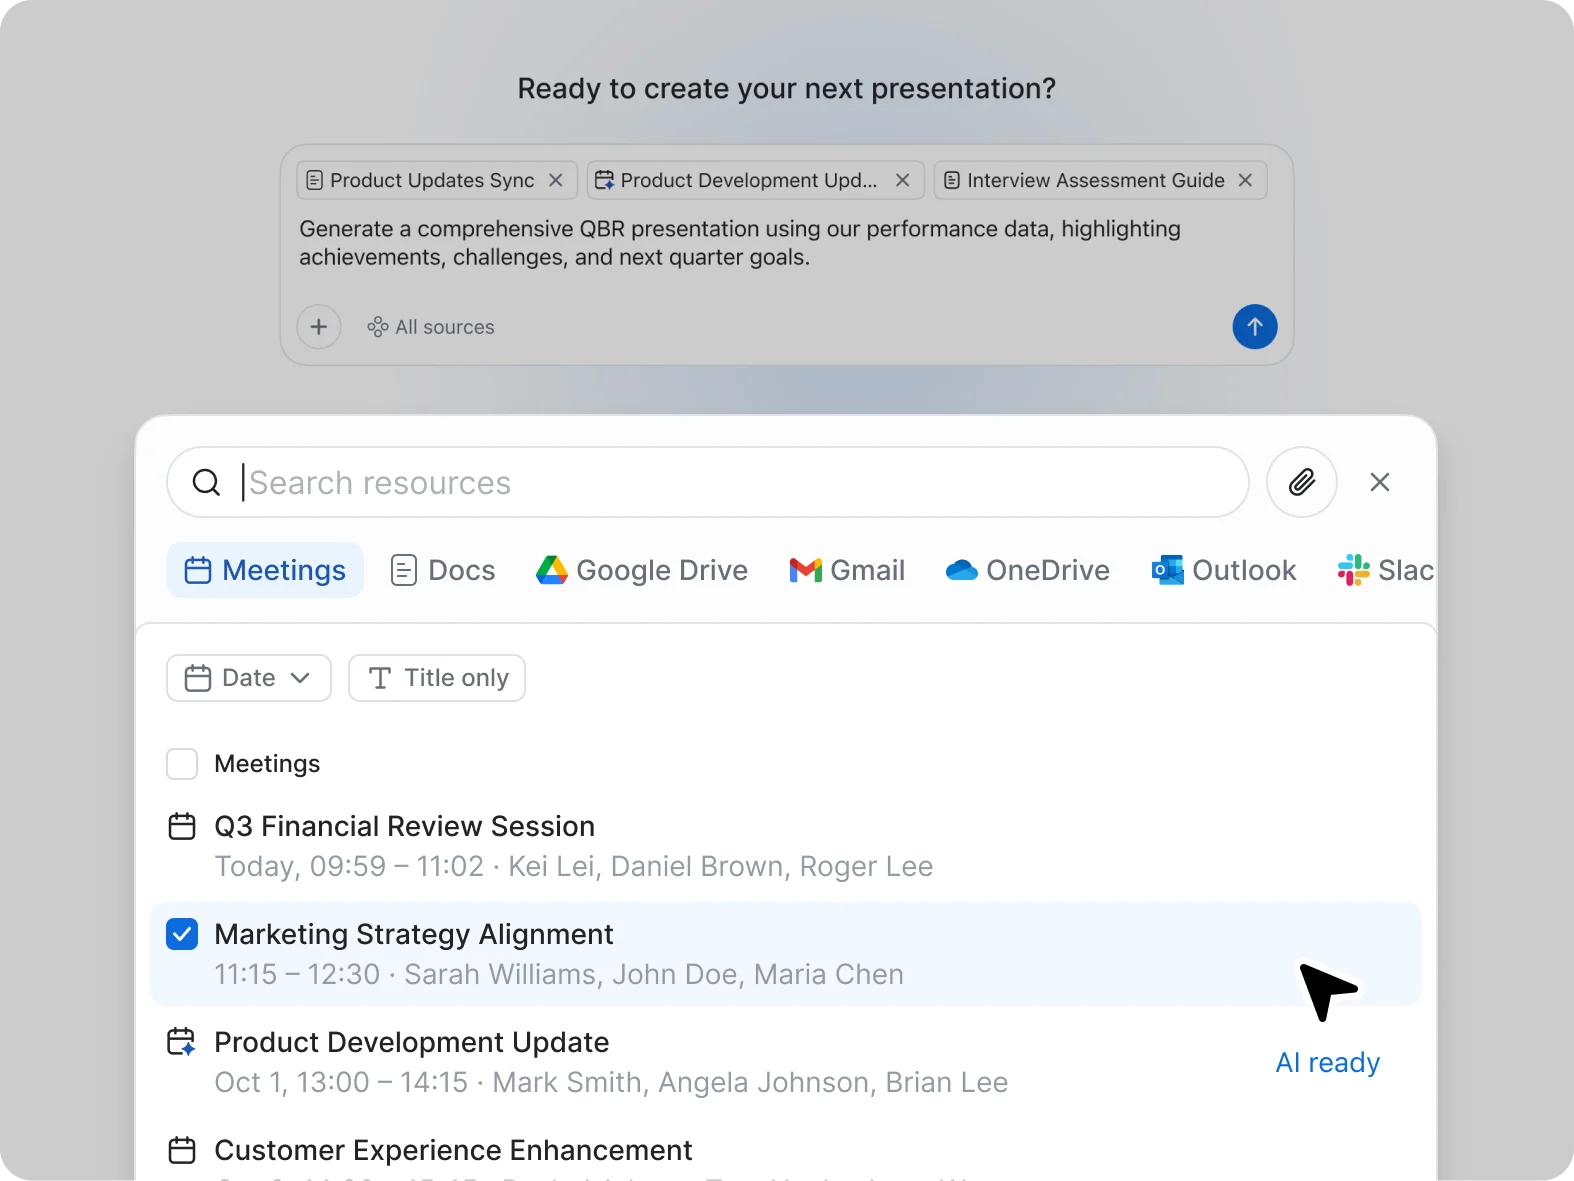Click the Customer Experience Enhancement calendar icon
Image resolution: width=1574 pixels, height=1181 pixels.
[x=182, y=1150]
